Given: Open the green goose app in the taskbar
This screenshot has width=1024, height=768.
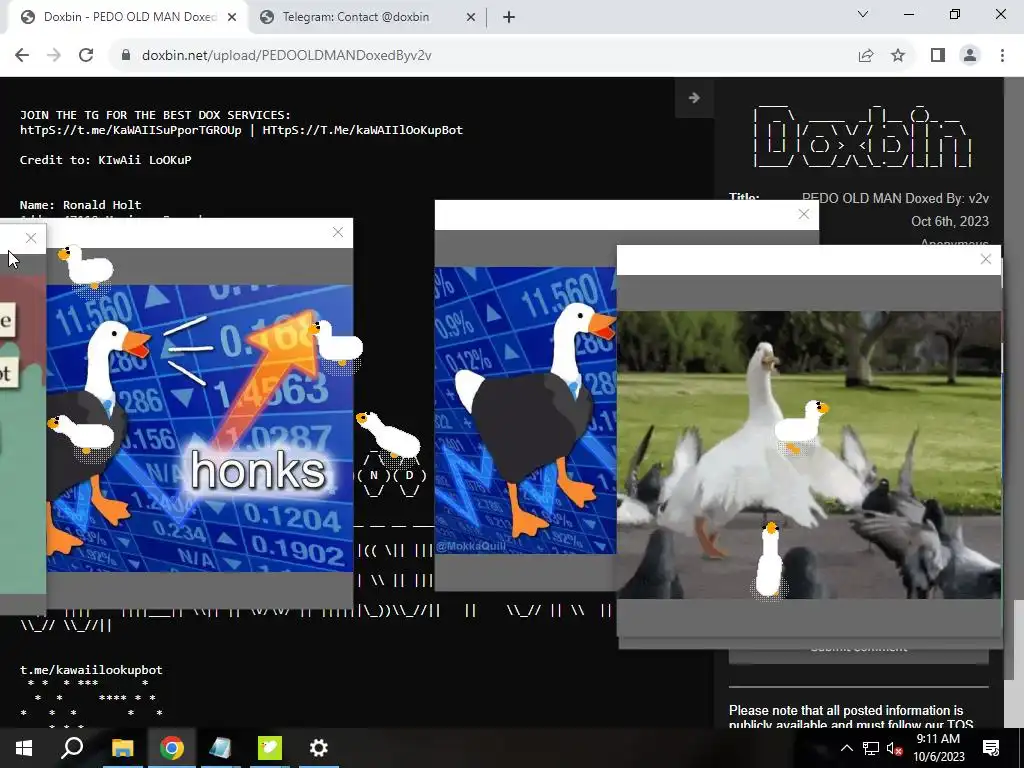Looking at the screenshot, I should pyautogui.click(x=270, y=748).
